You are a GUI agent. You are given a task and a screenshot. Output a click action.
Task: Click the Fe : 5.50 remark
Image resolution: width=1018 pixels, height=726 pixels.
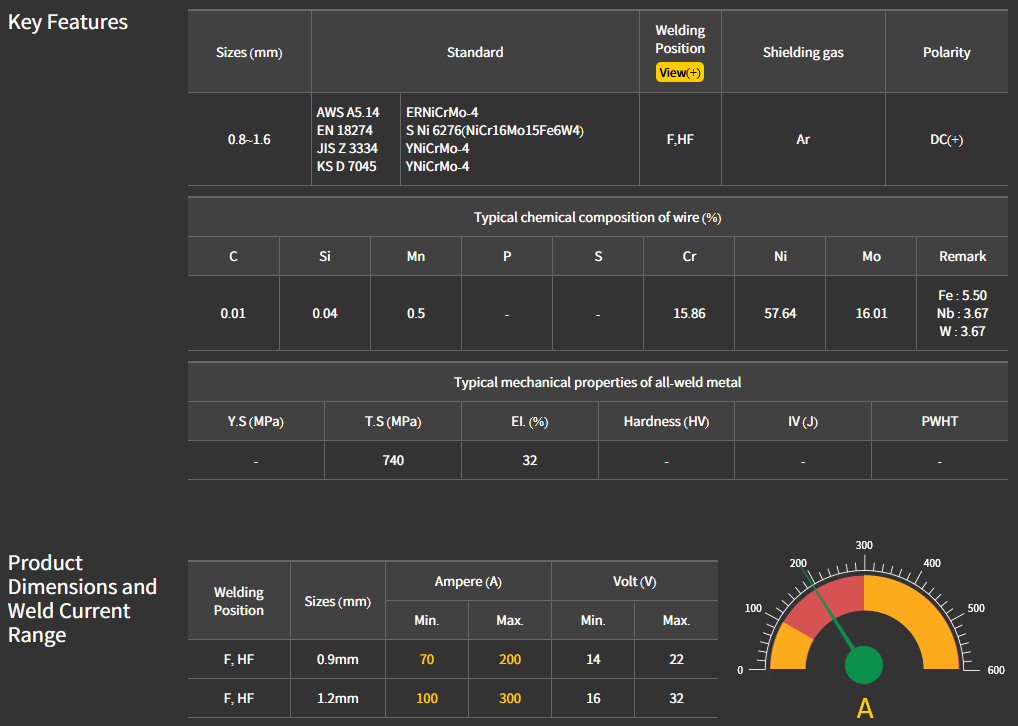tap(962, 296)
